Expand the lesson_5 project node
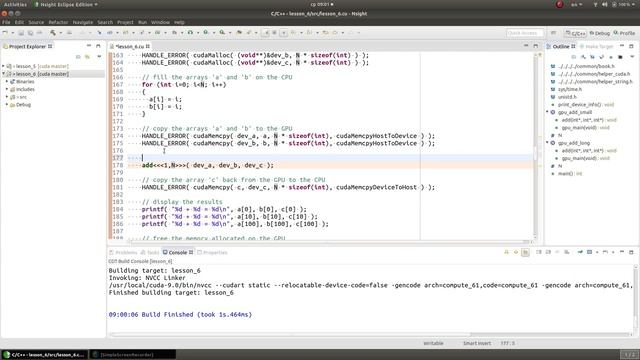Viewport: 640px width, 360px height. [4, 66]
